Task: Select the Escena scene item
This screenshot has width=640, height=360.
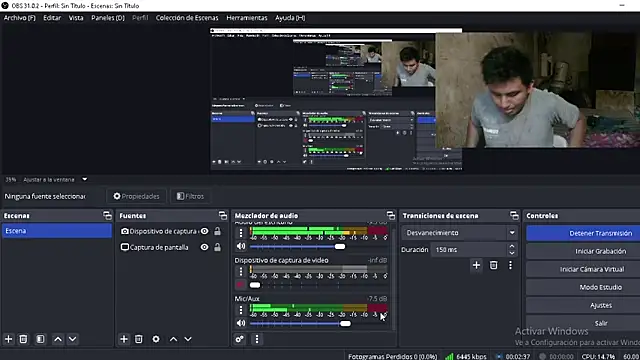Action: pyautogui.click(x=57, y=231)
